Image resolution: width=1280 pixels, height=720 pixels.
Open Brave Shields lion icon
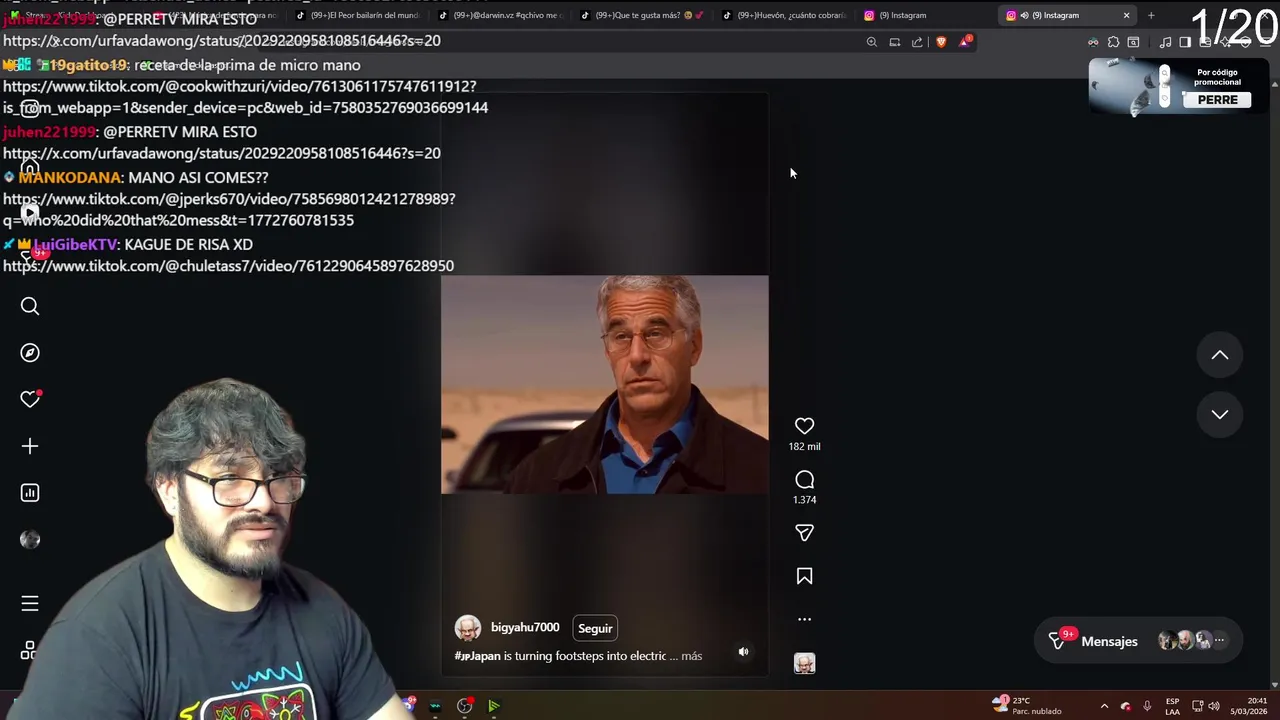(x=941, y=42)
